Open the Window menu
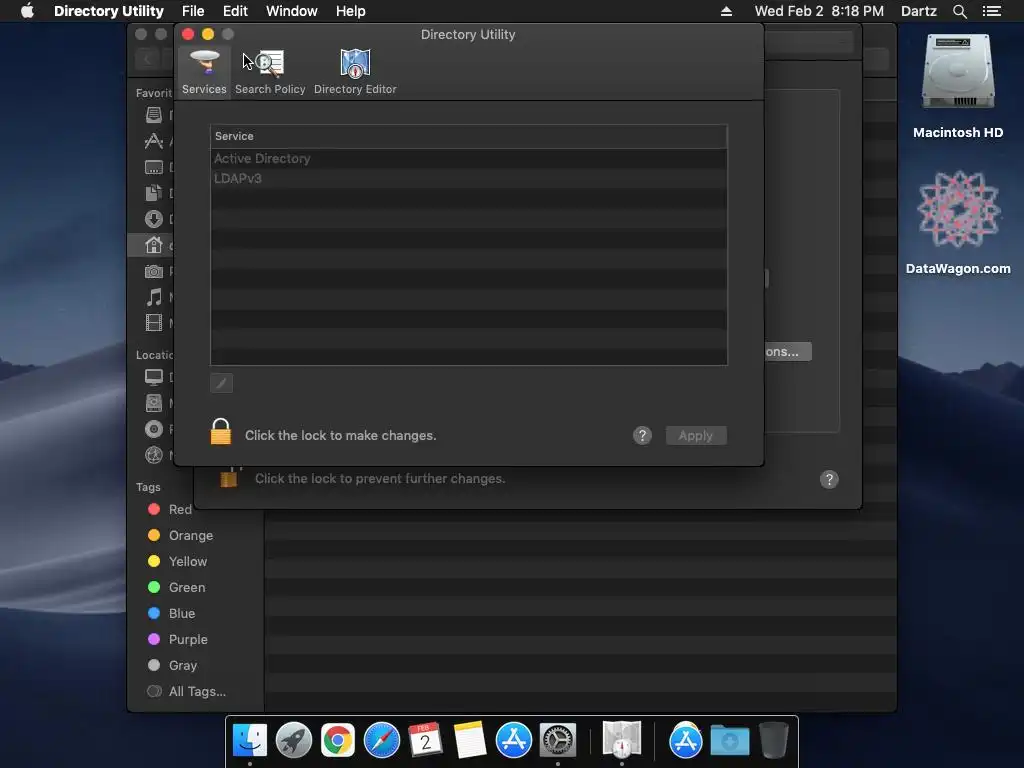1024x768 pixels. click(x=291, y=11)
